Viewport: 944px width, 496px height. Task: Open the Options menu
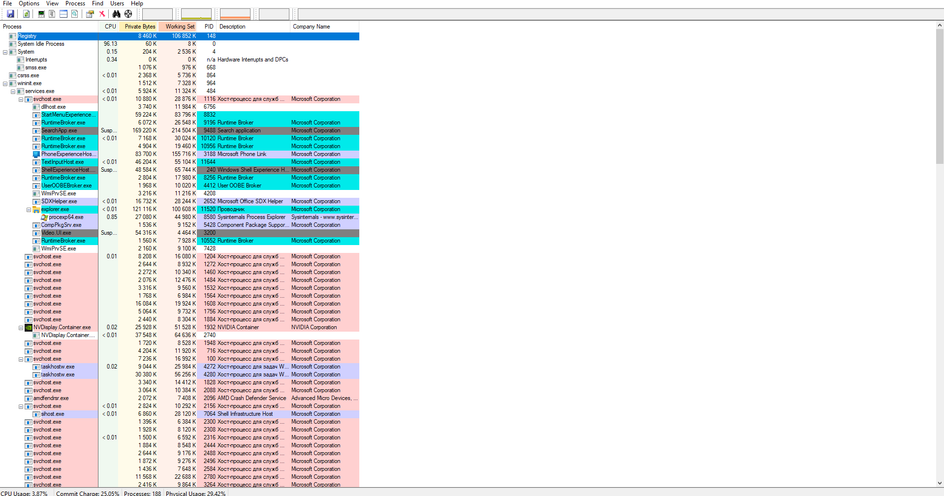click(28, 4)
